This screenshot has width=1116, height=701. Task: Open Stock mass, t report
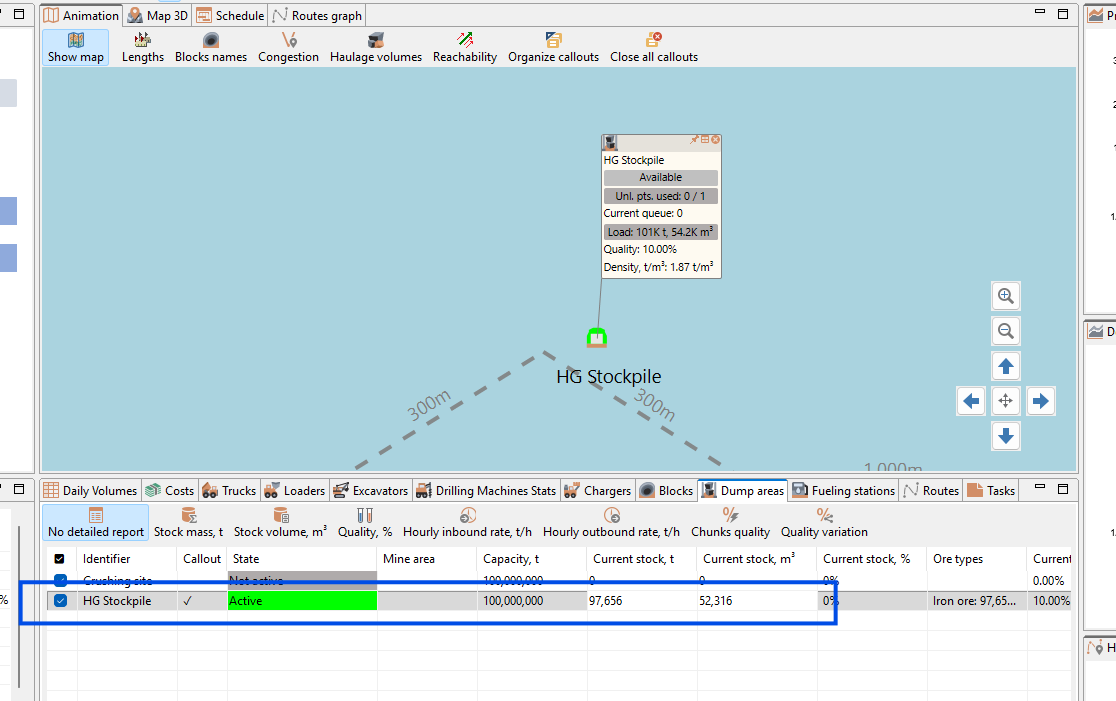pos(189,522)
